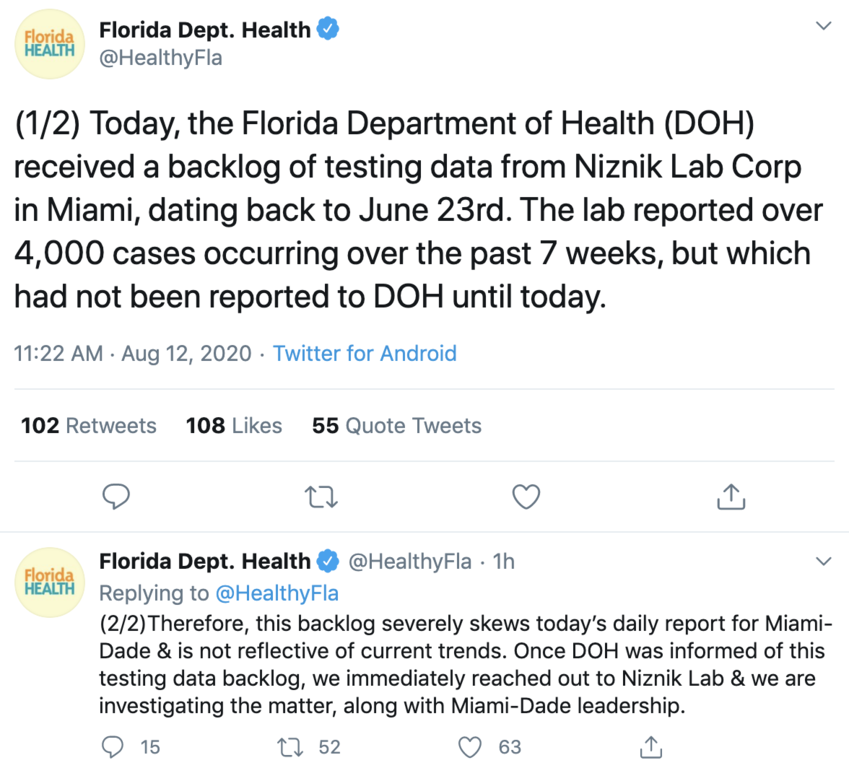The width and height of the screenshot is (849, 768).
Task: Open Florida Health avatar on main tweet
Action: tap(49, 44)
